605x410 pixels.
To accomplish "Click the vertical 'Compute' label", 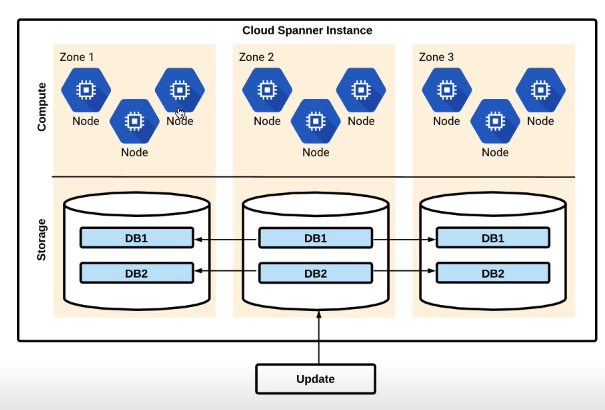I will coord(42,107).
